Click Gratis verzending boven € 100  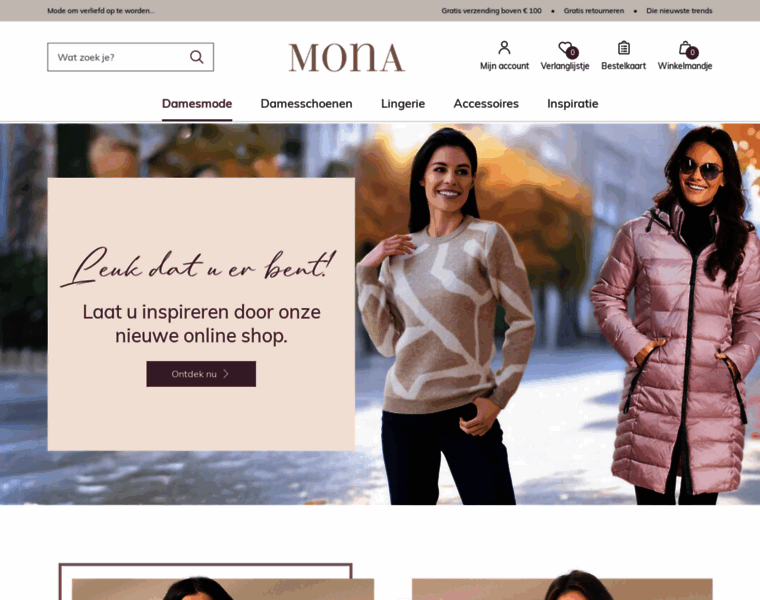pyautogui.click(x=491, y=11)
